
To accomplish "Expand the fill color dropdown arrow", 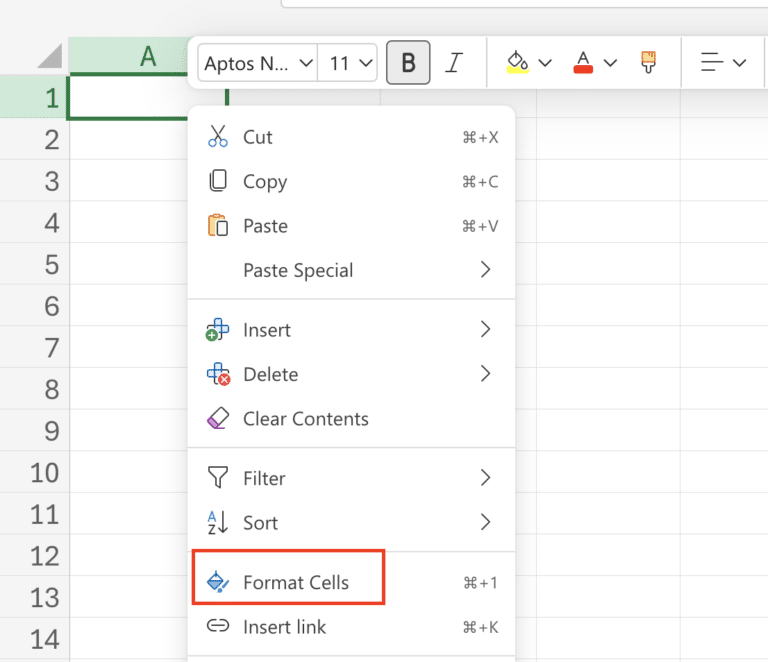I will (545, 63).
